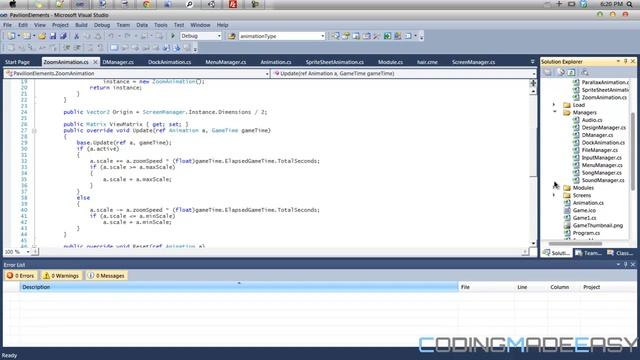640x360 pixels.
Task: Click the Open File folder icon
Action: coord(42,36)
